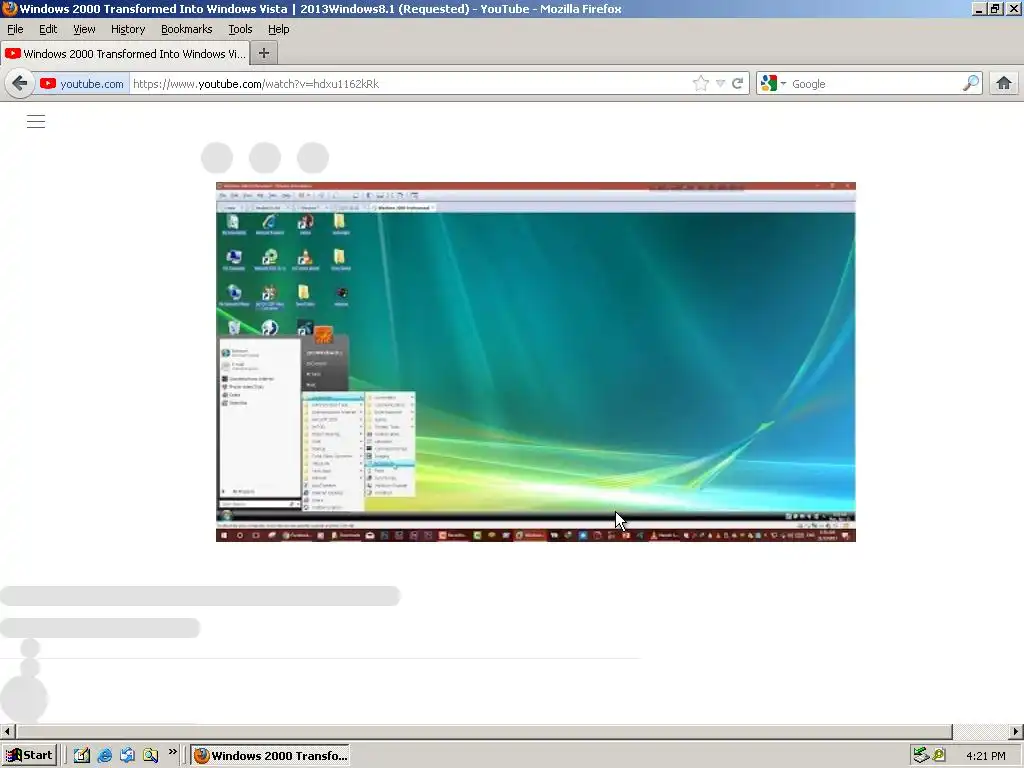This screenshot has width=1024, height=768.
Task: Click the YouTube favicon on the tab
Action: click(12, 54)
